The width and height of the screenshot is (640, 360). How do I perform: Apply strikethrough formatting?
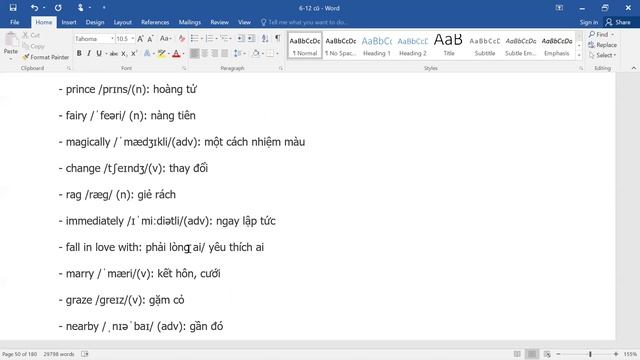coord(114,53)
